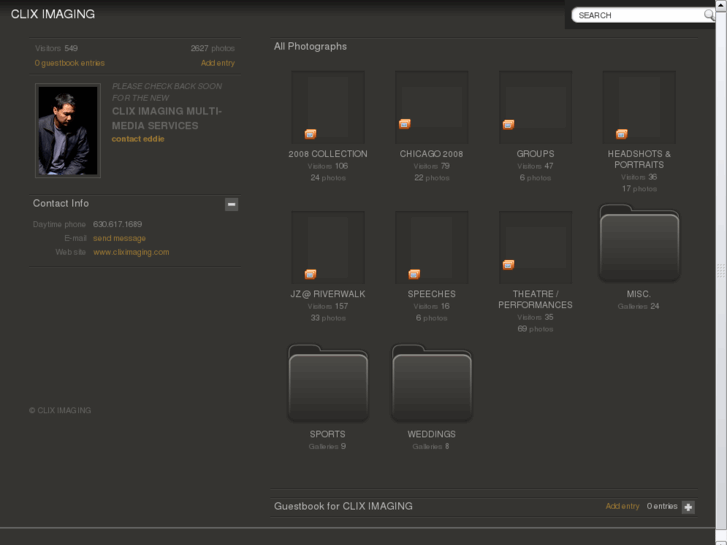The image size is (727, 545).
Task: Open the JZ@ RIVERWALK gallery thumbnail
Action: 328,247
